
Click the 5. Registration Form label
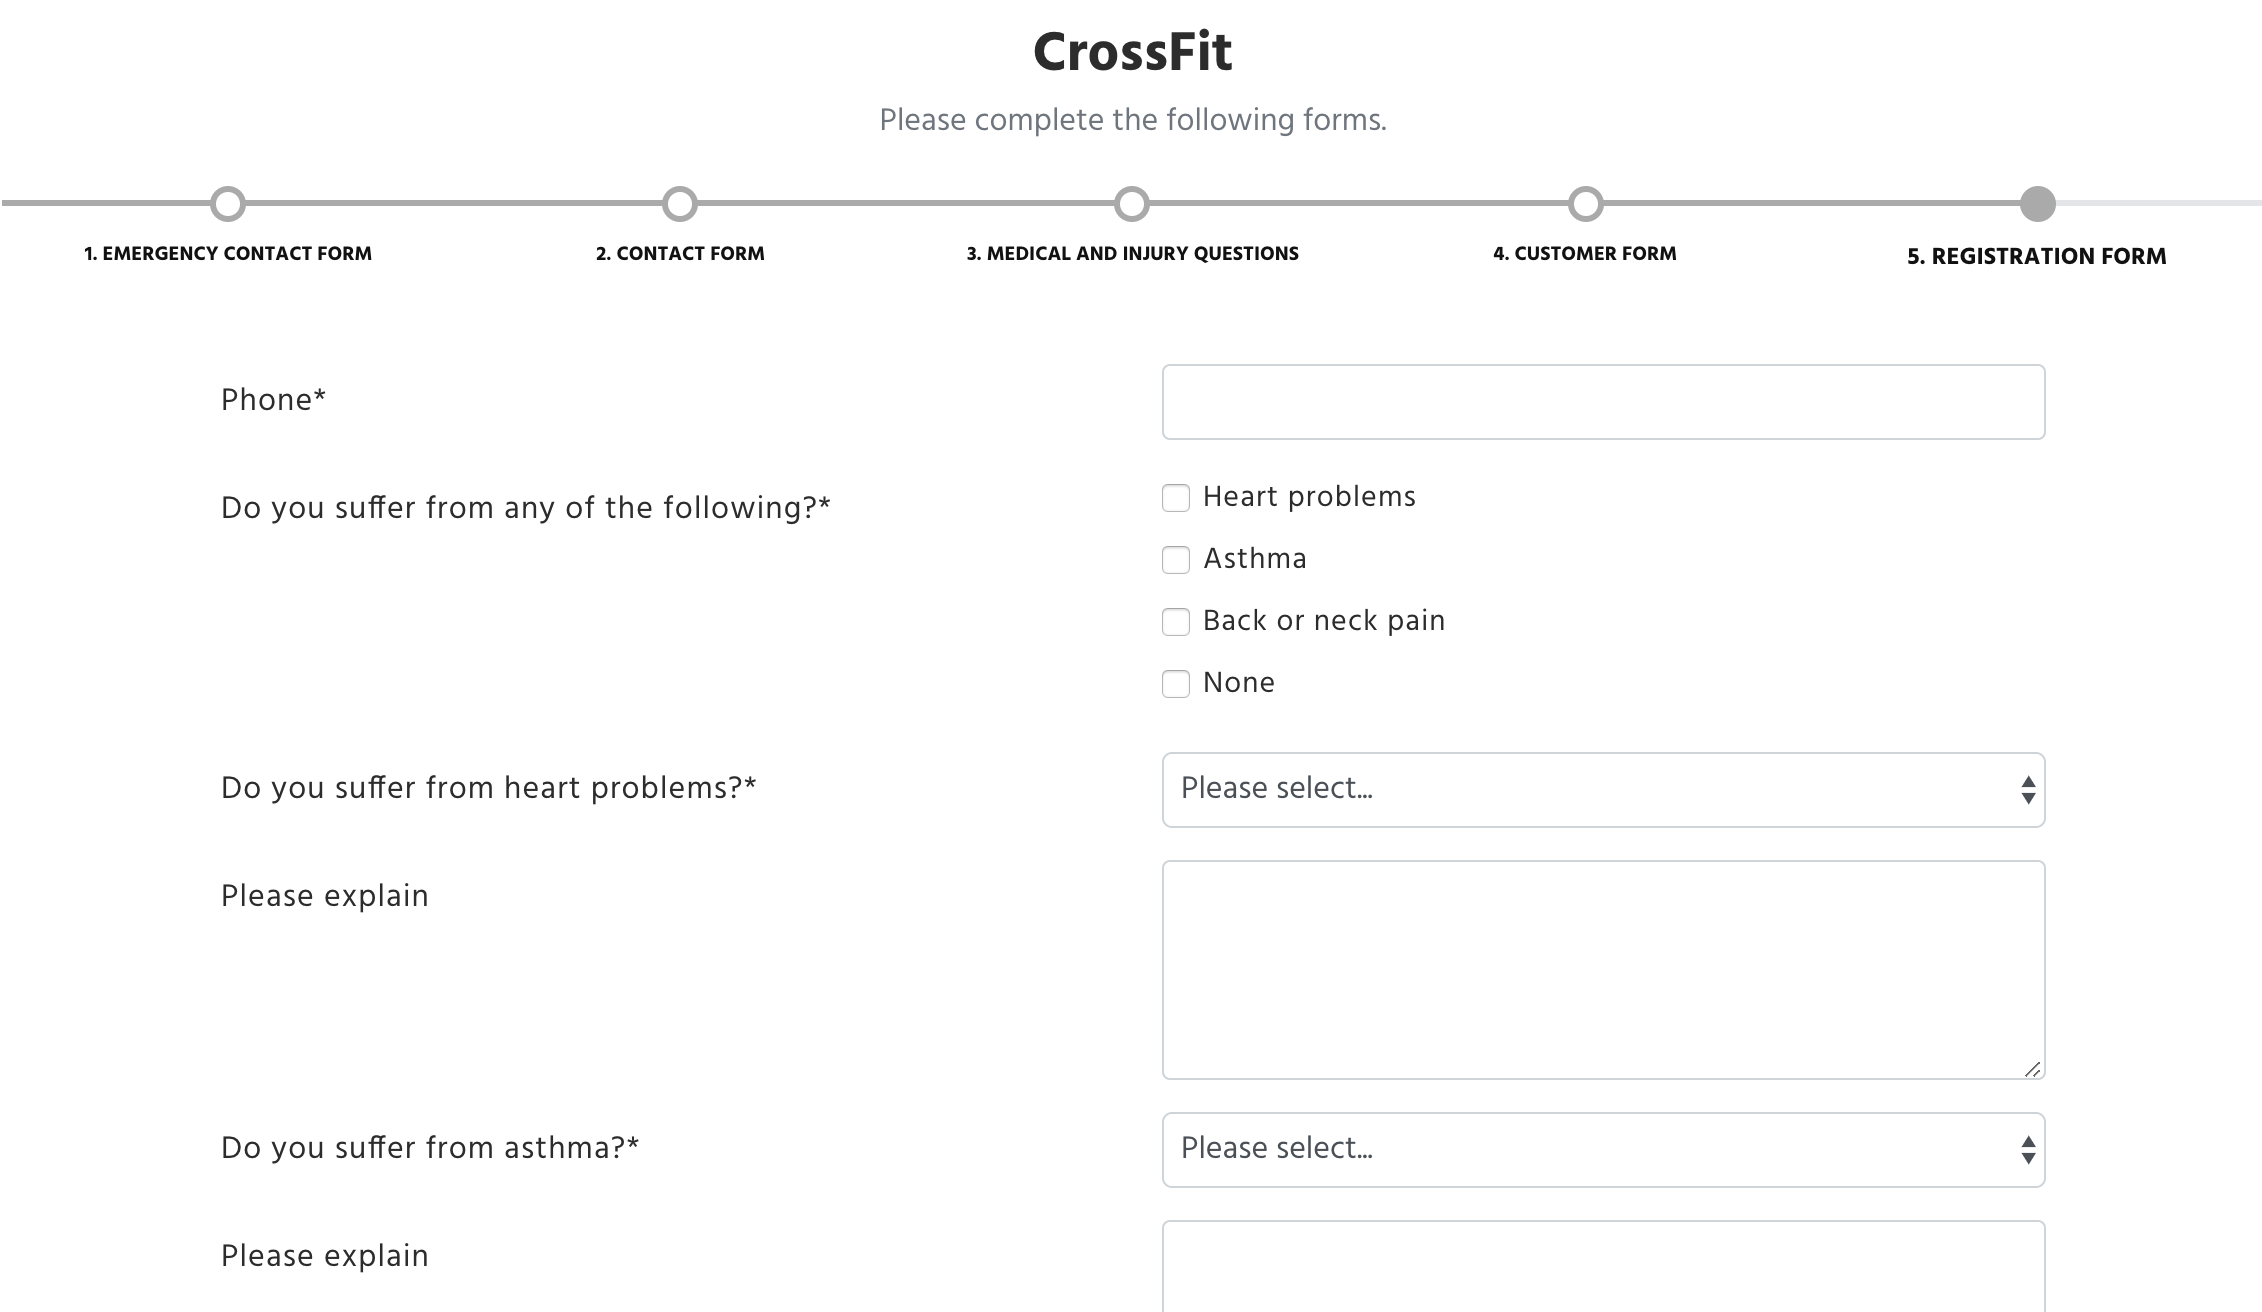pos(2037,256)
